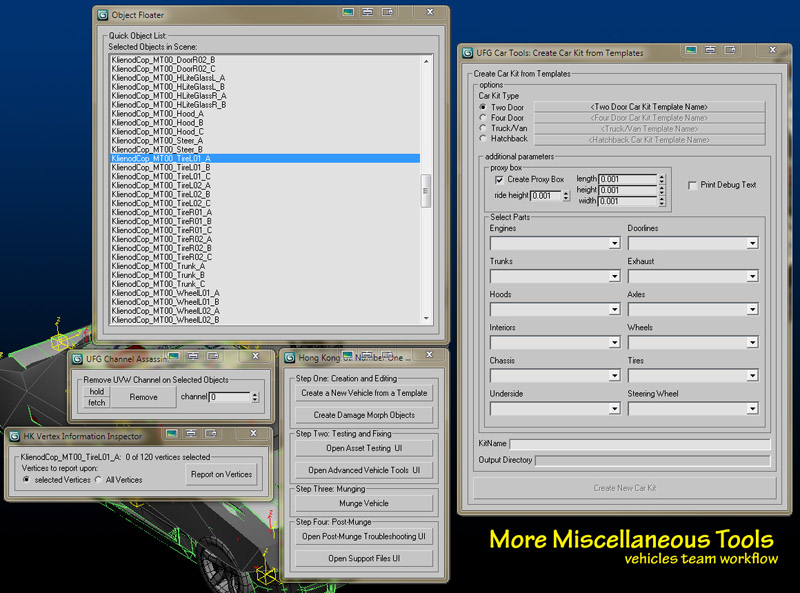Screen dimensions: 800x593
Task: Choose the Hatchback car kit type
Action: point(483,138)
